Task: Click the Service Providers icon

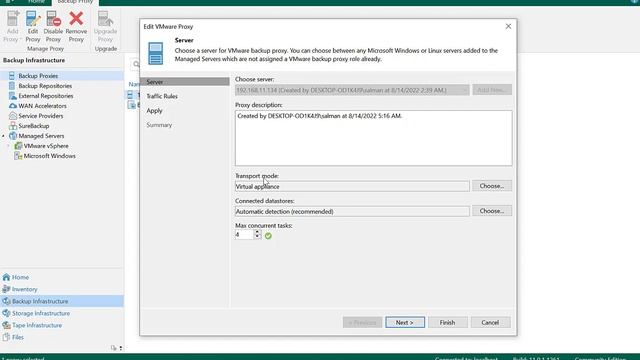Action: [x=13, y=116]
